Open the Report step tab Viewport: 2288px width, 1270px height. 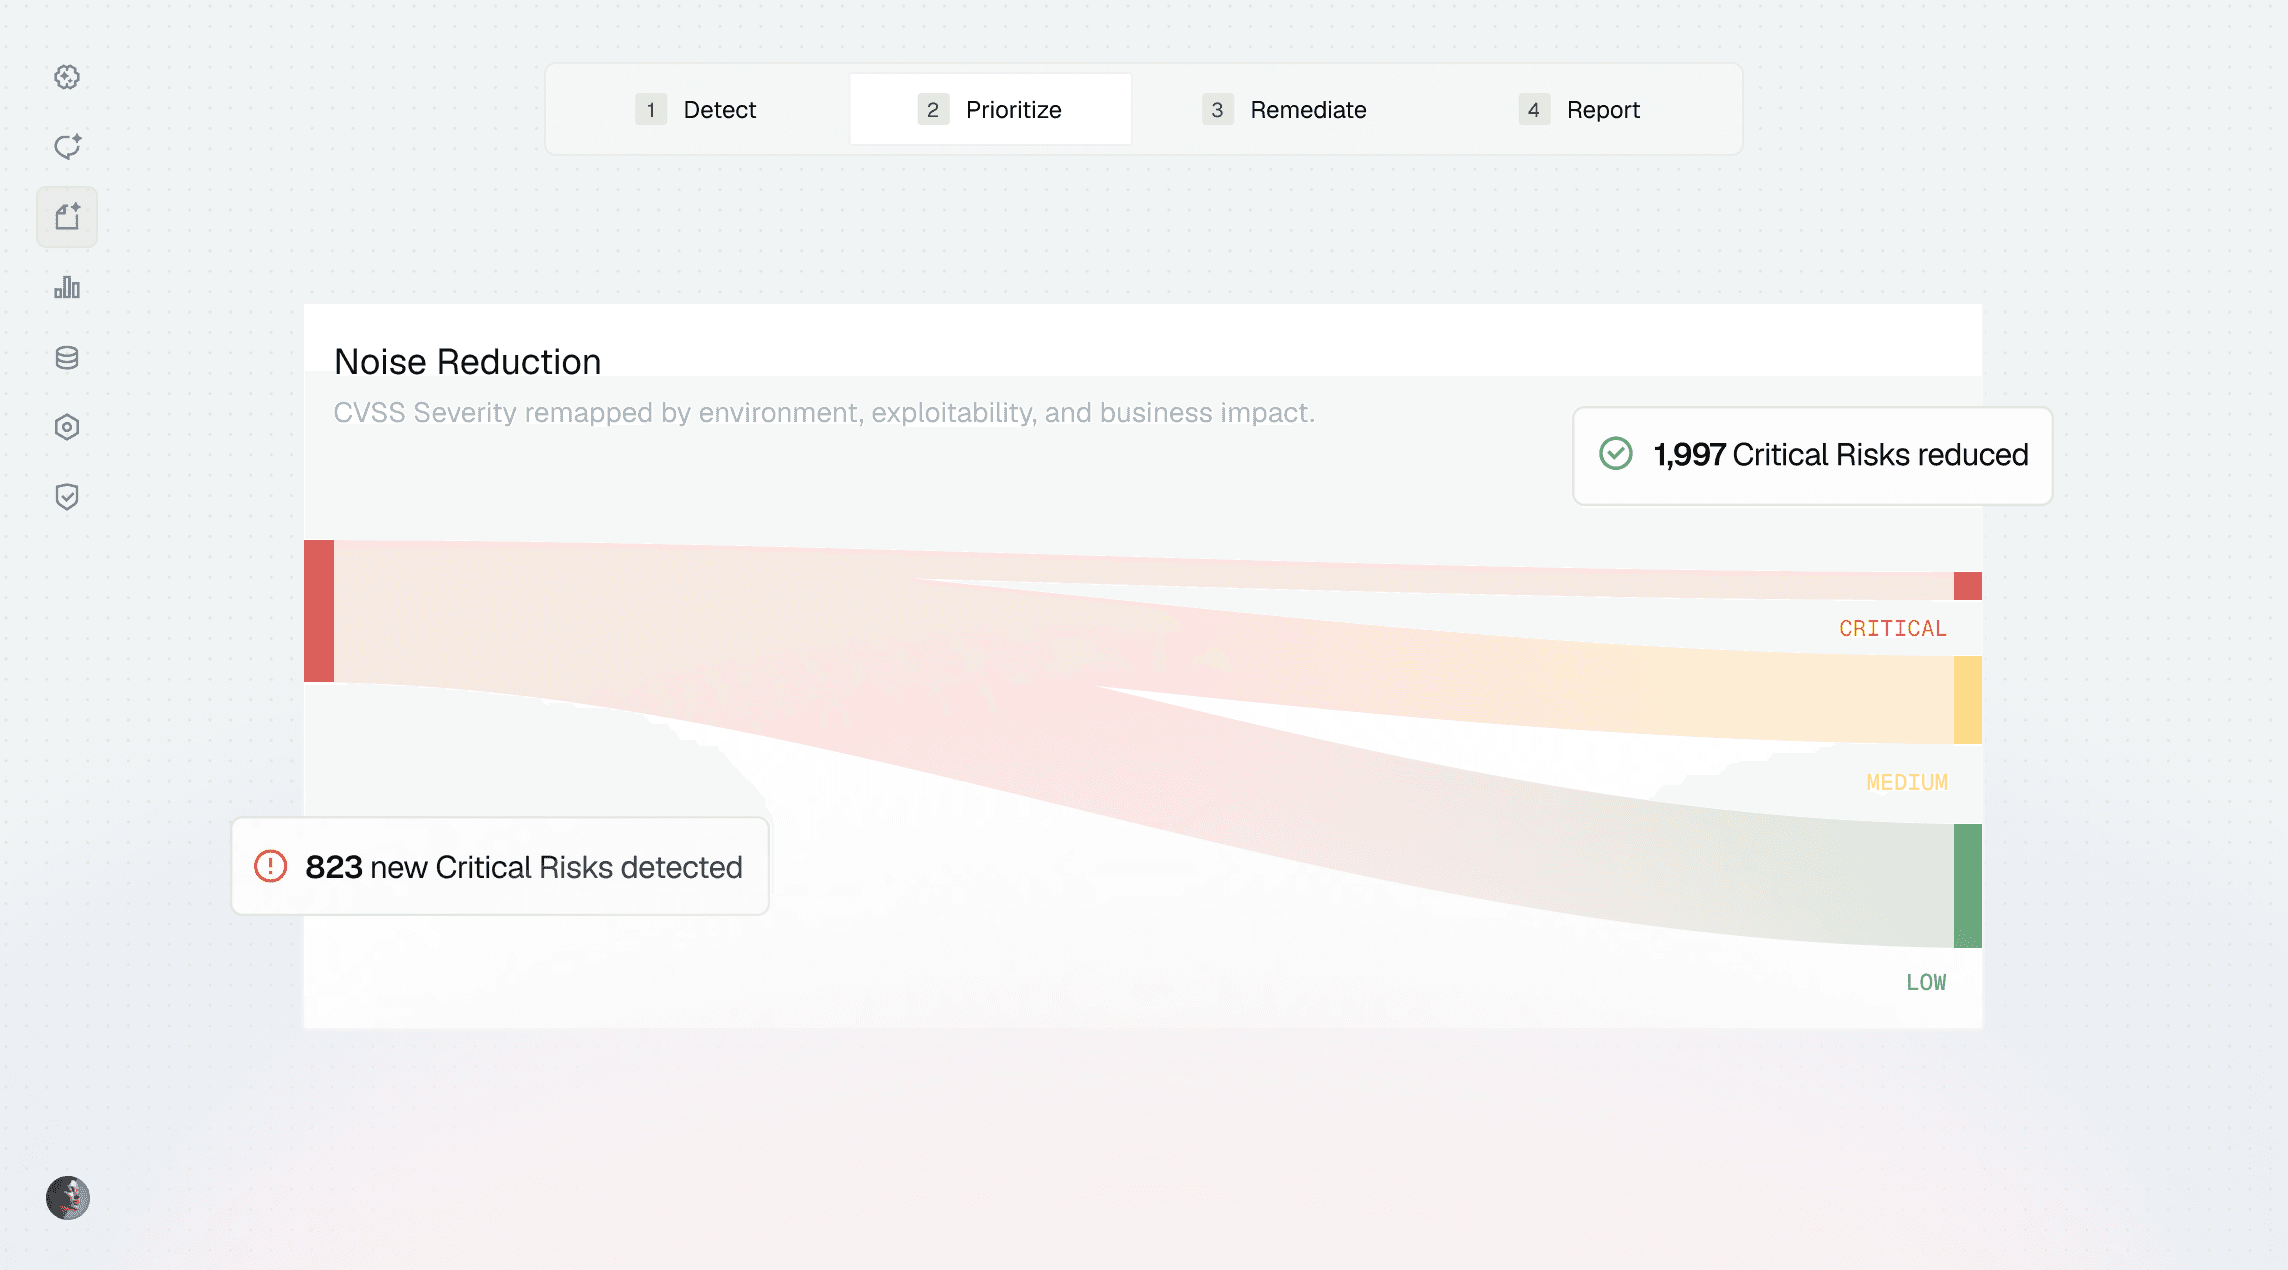coord(1580,109)
